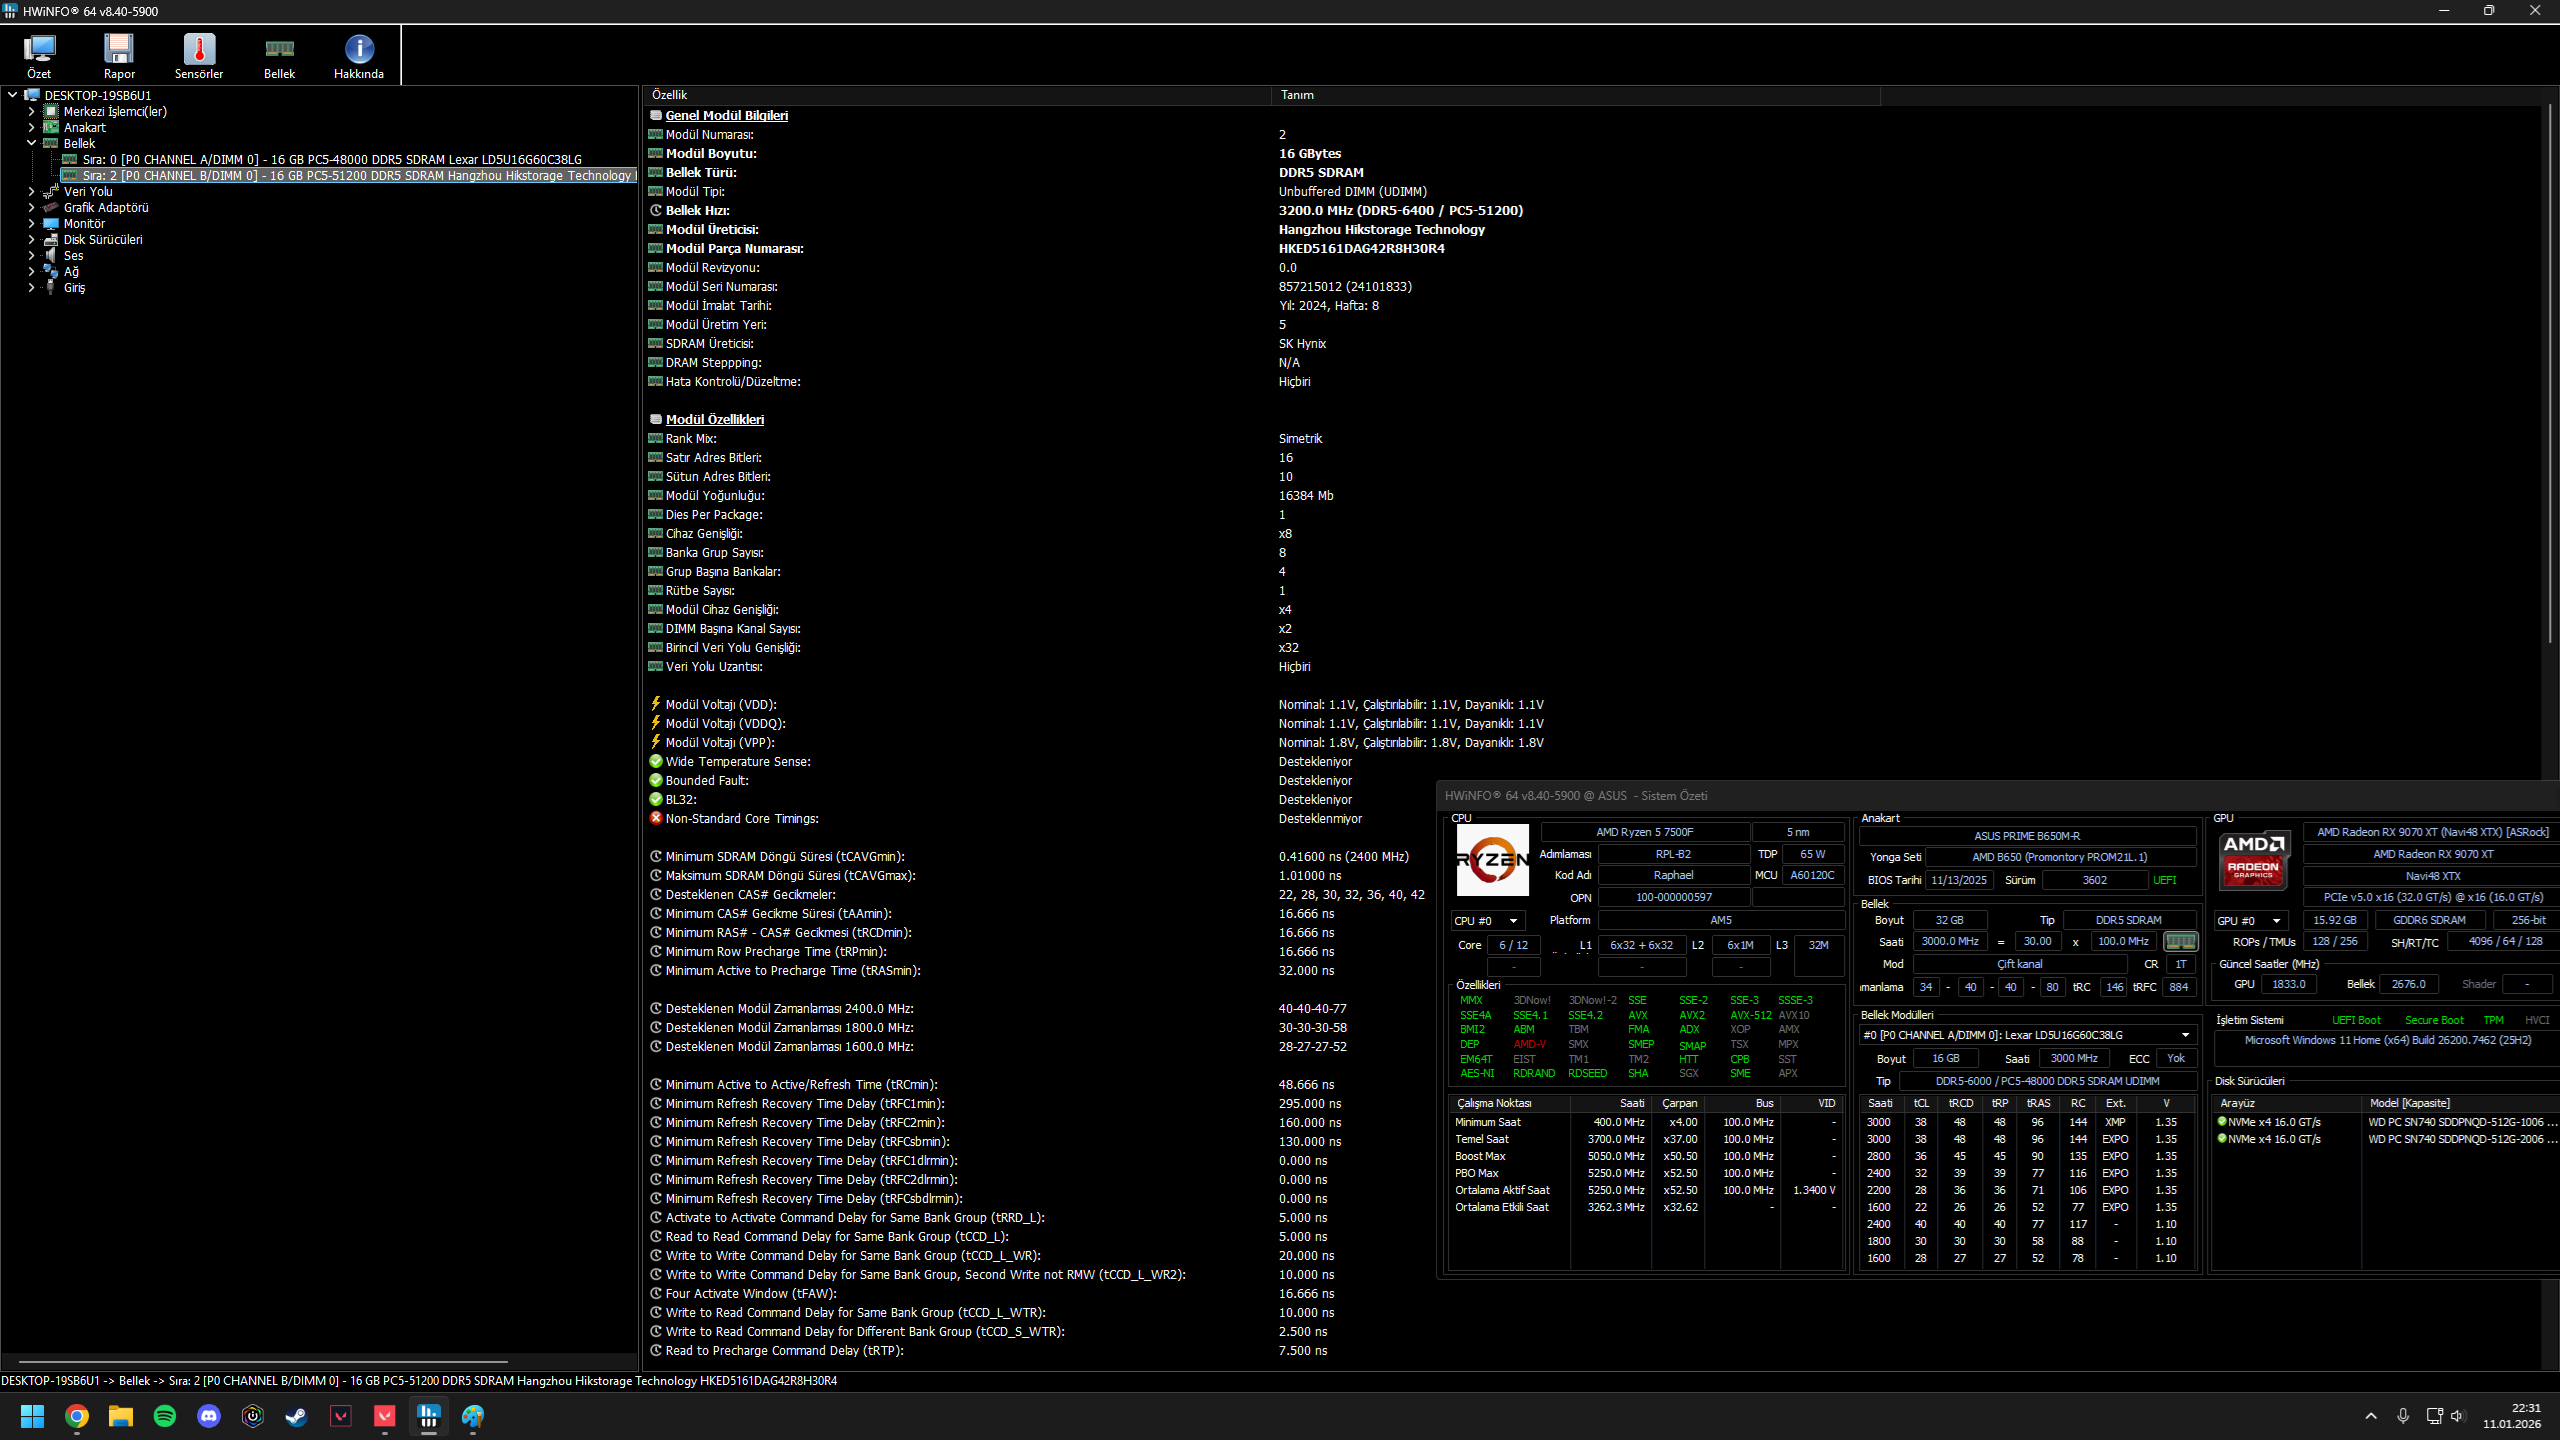Image resolution: width=2560 pixels, height=1440 pixels.
Task: Expand the Grafik Adaptörü node
Action: click(x=31, y=207)
